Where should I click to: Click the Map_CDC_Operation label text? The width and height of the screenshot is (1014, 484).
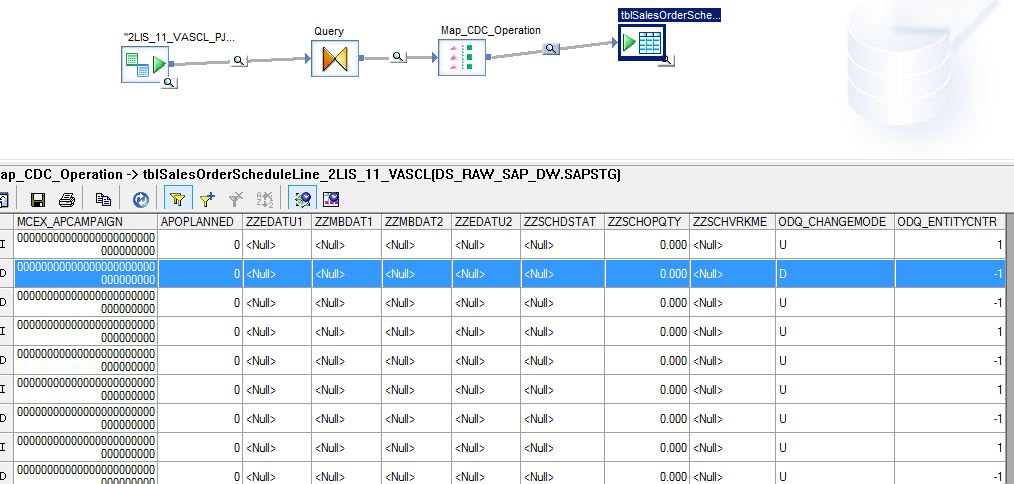click(x=491, y=30)
